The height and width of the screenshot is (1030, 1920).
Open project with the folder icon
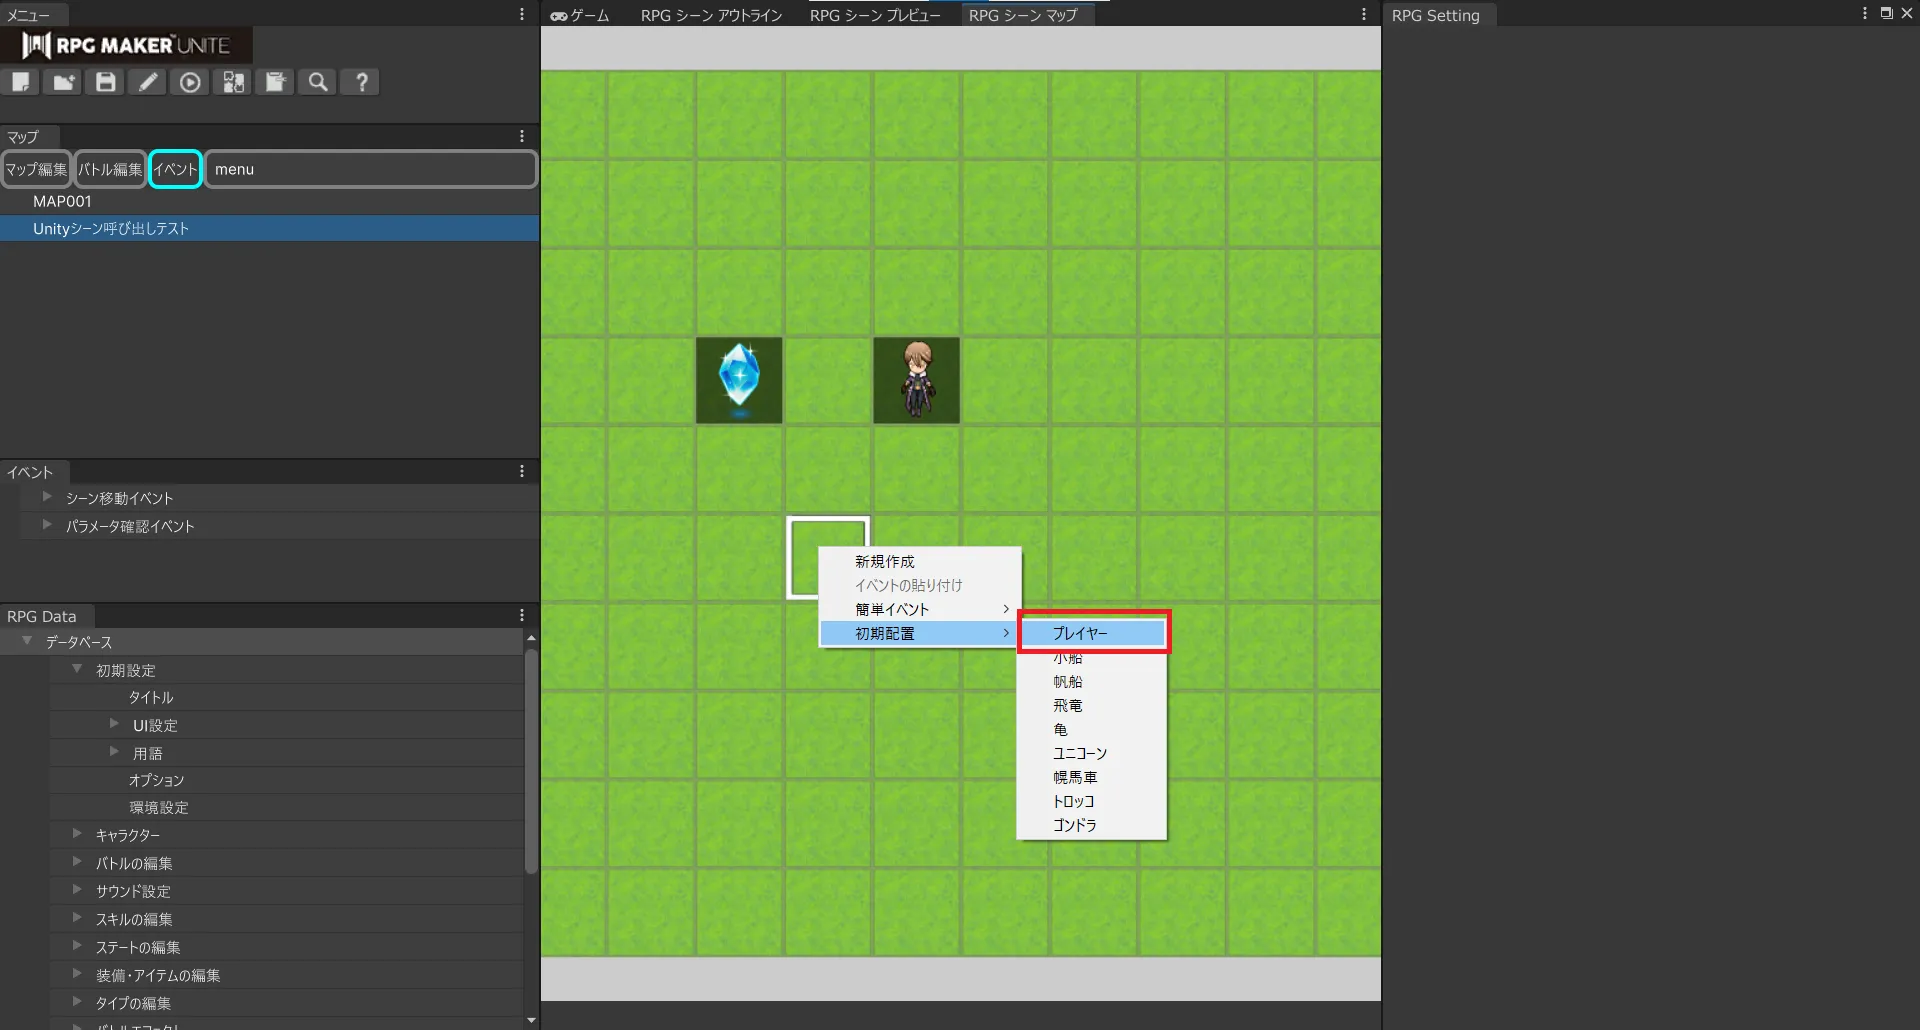tap(63, 82)
